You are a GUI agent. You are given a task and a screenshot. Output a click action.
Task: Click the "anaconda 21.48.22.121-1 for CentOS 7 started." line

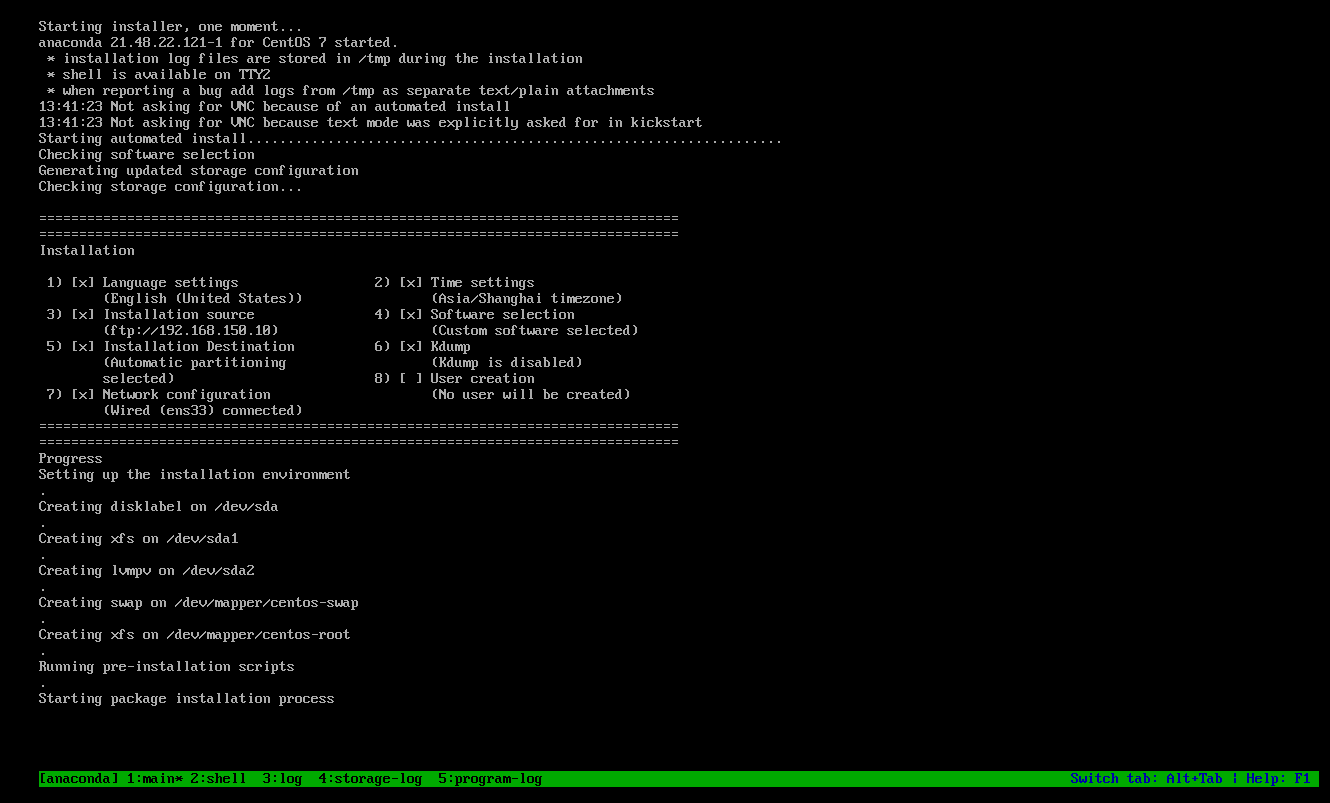pos(219,43)
